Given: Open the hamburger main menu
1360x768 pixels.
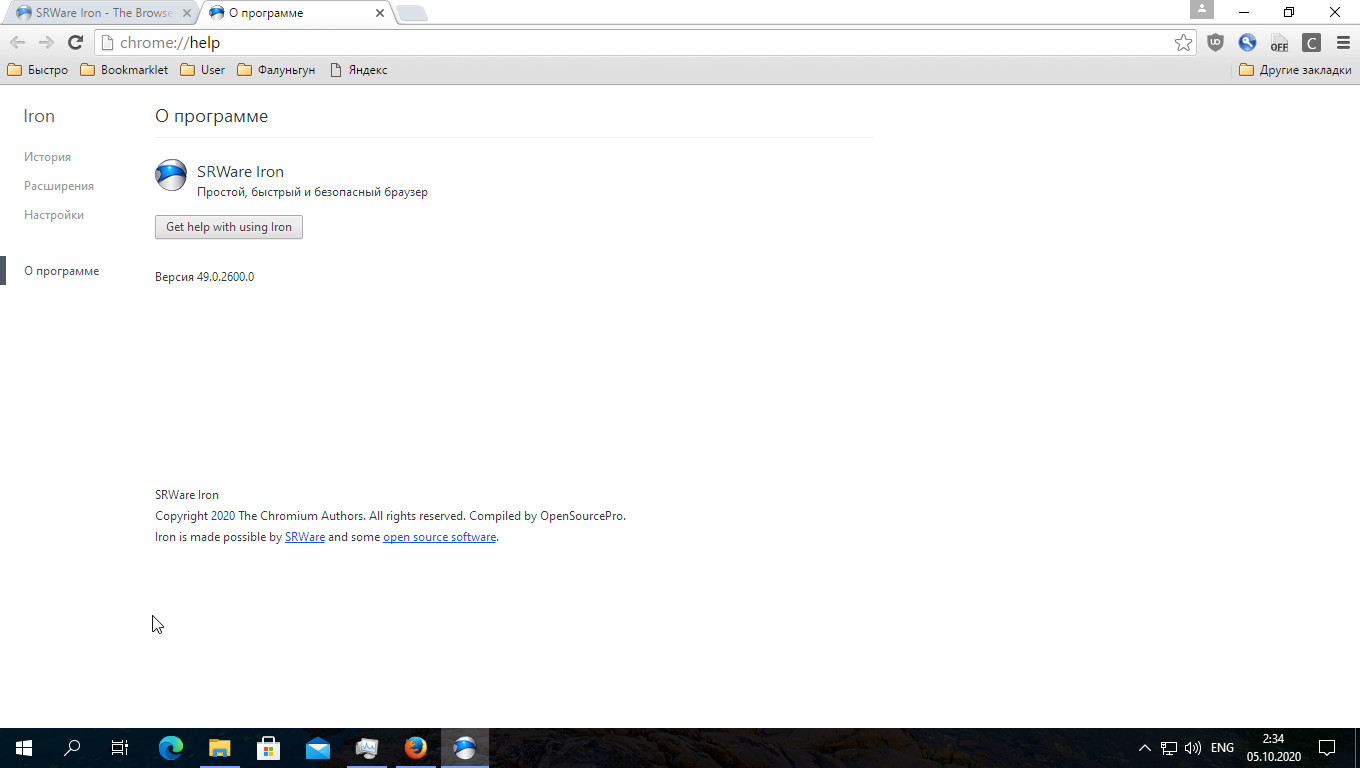Looking at the screenshot, I should 1343,42.
